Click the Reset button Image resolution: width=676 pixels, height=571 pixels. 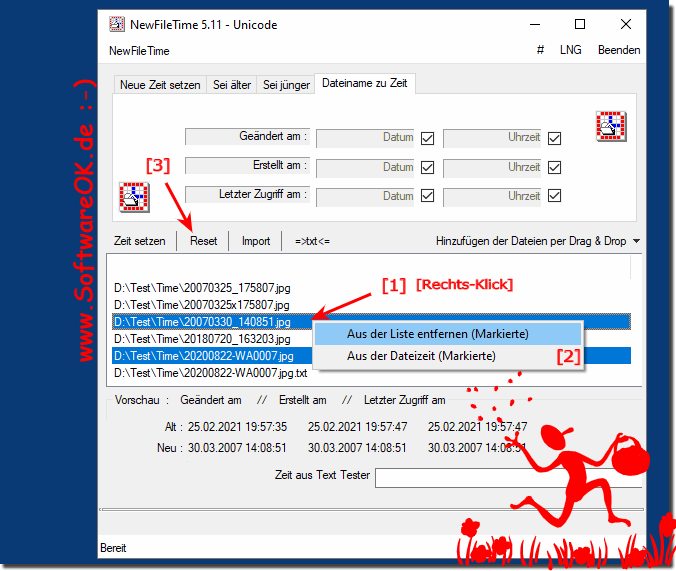click(x=203, y=241)
